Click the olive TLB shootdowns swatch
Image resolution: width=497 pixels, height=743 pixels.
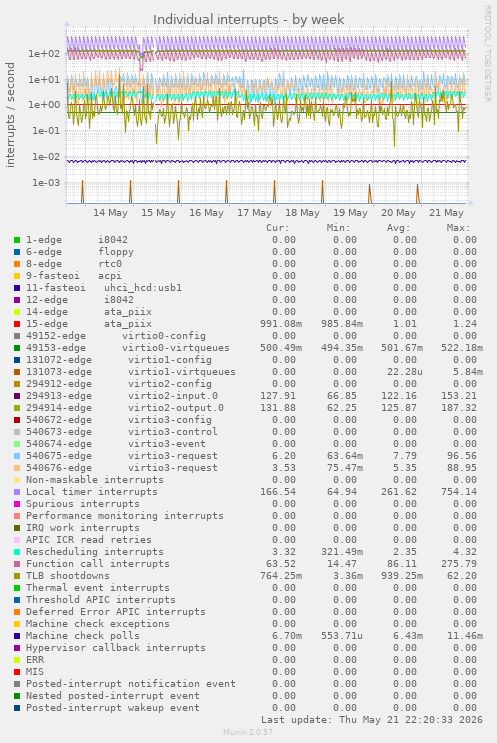(17, 576)
